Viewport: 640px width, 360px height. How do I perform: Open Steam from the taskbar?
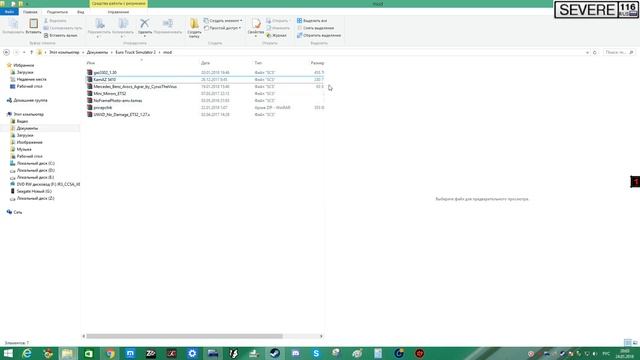coord(275,353)
